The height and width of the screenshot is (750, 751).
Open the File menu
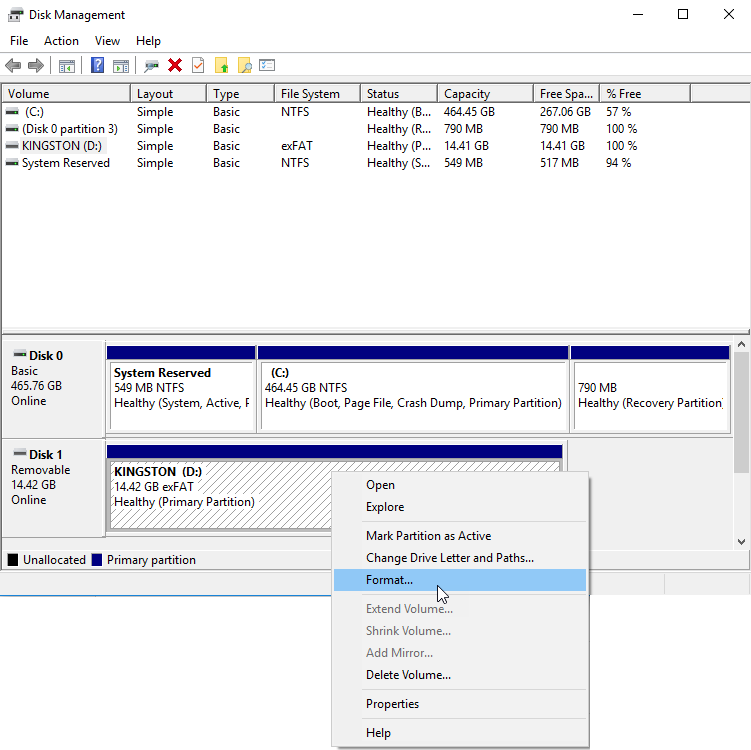click(19, 41)
